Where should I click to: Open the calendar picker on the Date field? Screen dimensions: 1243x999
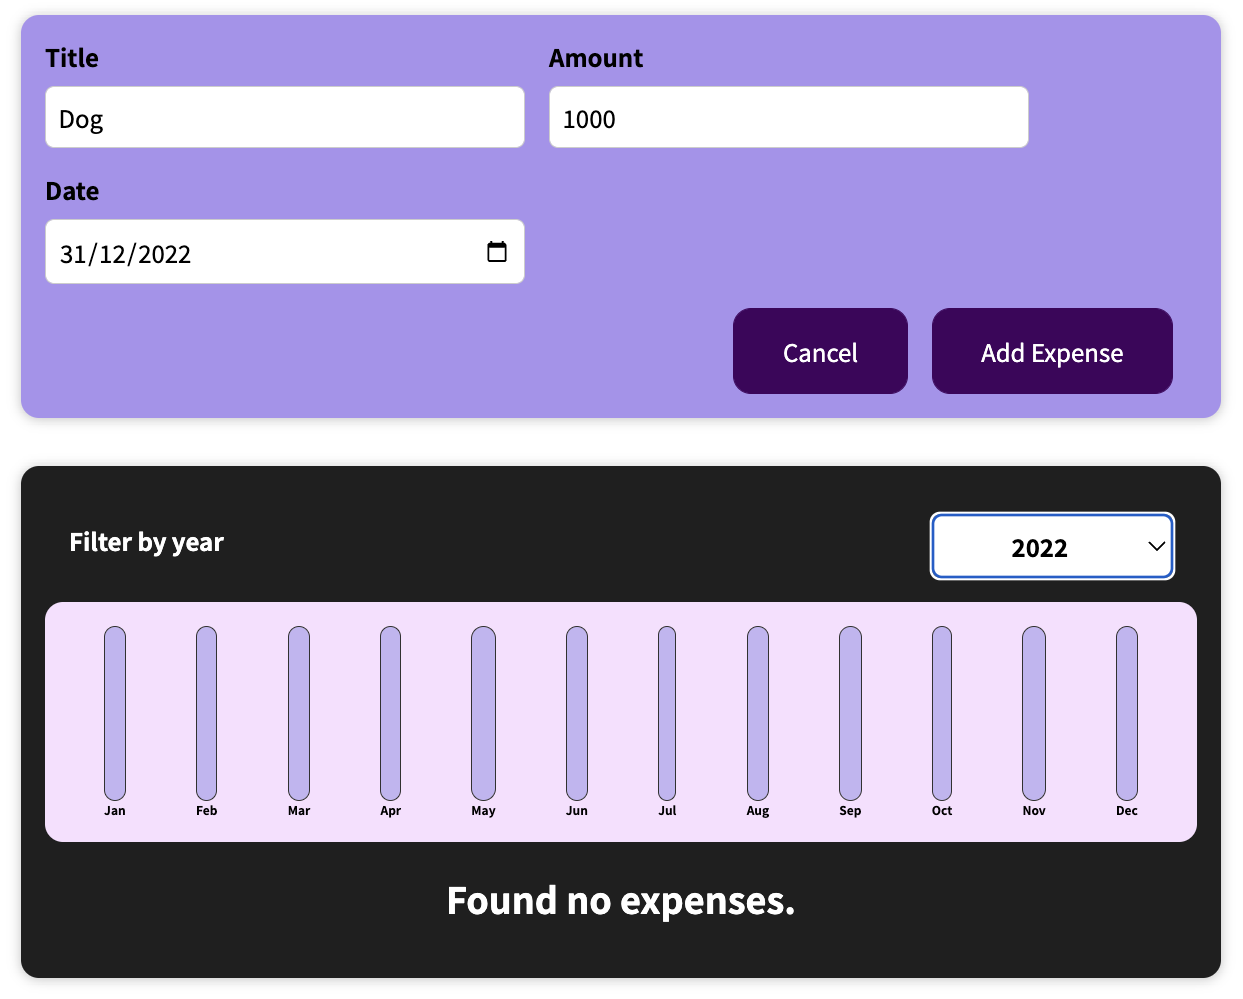[497, 253]
